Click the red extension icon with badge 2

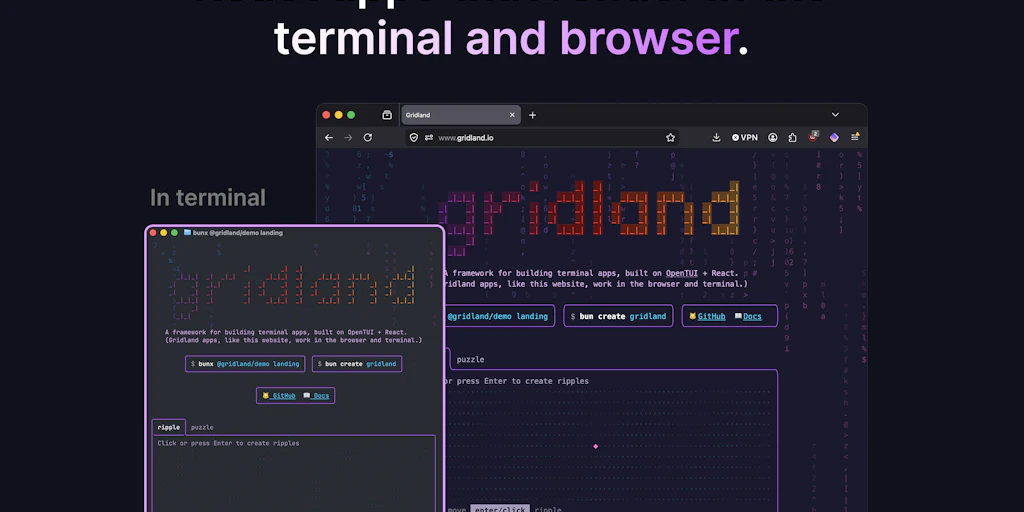813,137
